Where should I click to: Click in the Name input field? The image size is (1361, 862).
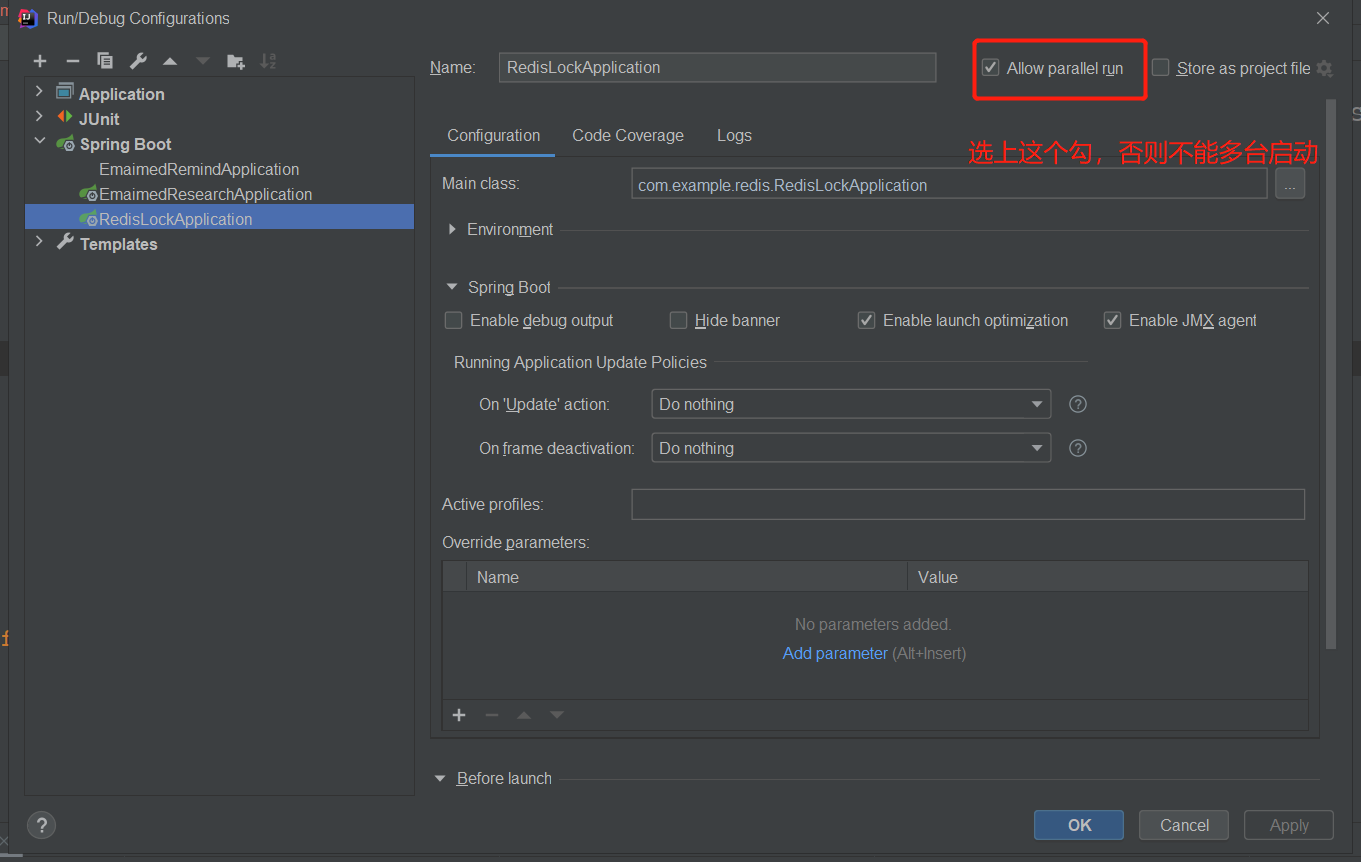(x=717, y=67)
